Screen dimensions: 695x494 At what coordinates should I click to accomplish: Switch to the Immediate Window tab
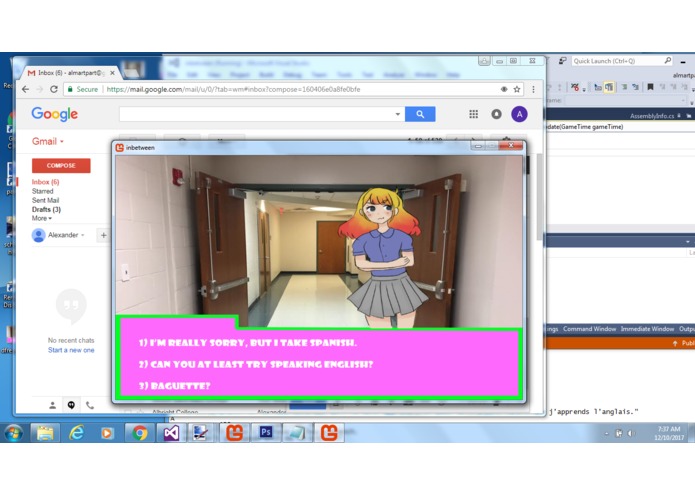(647, 329)
